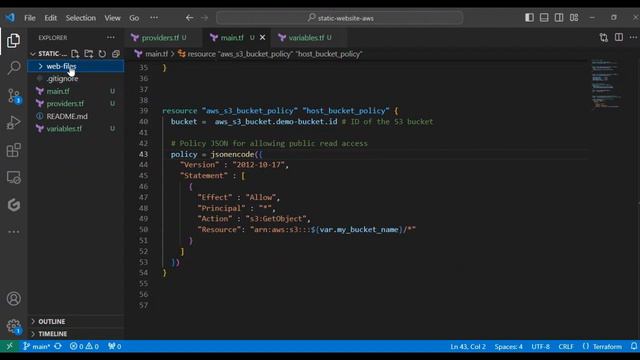
Task: Go forward with the navigation arrow
Action: pos(204,18)
